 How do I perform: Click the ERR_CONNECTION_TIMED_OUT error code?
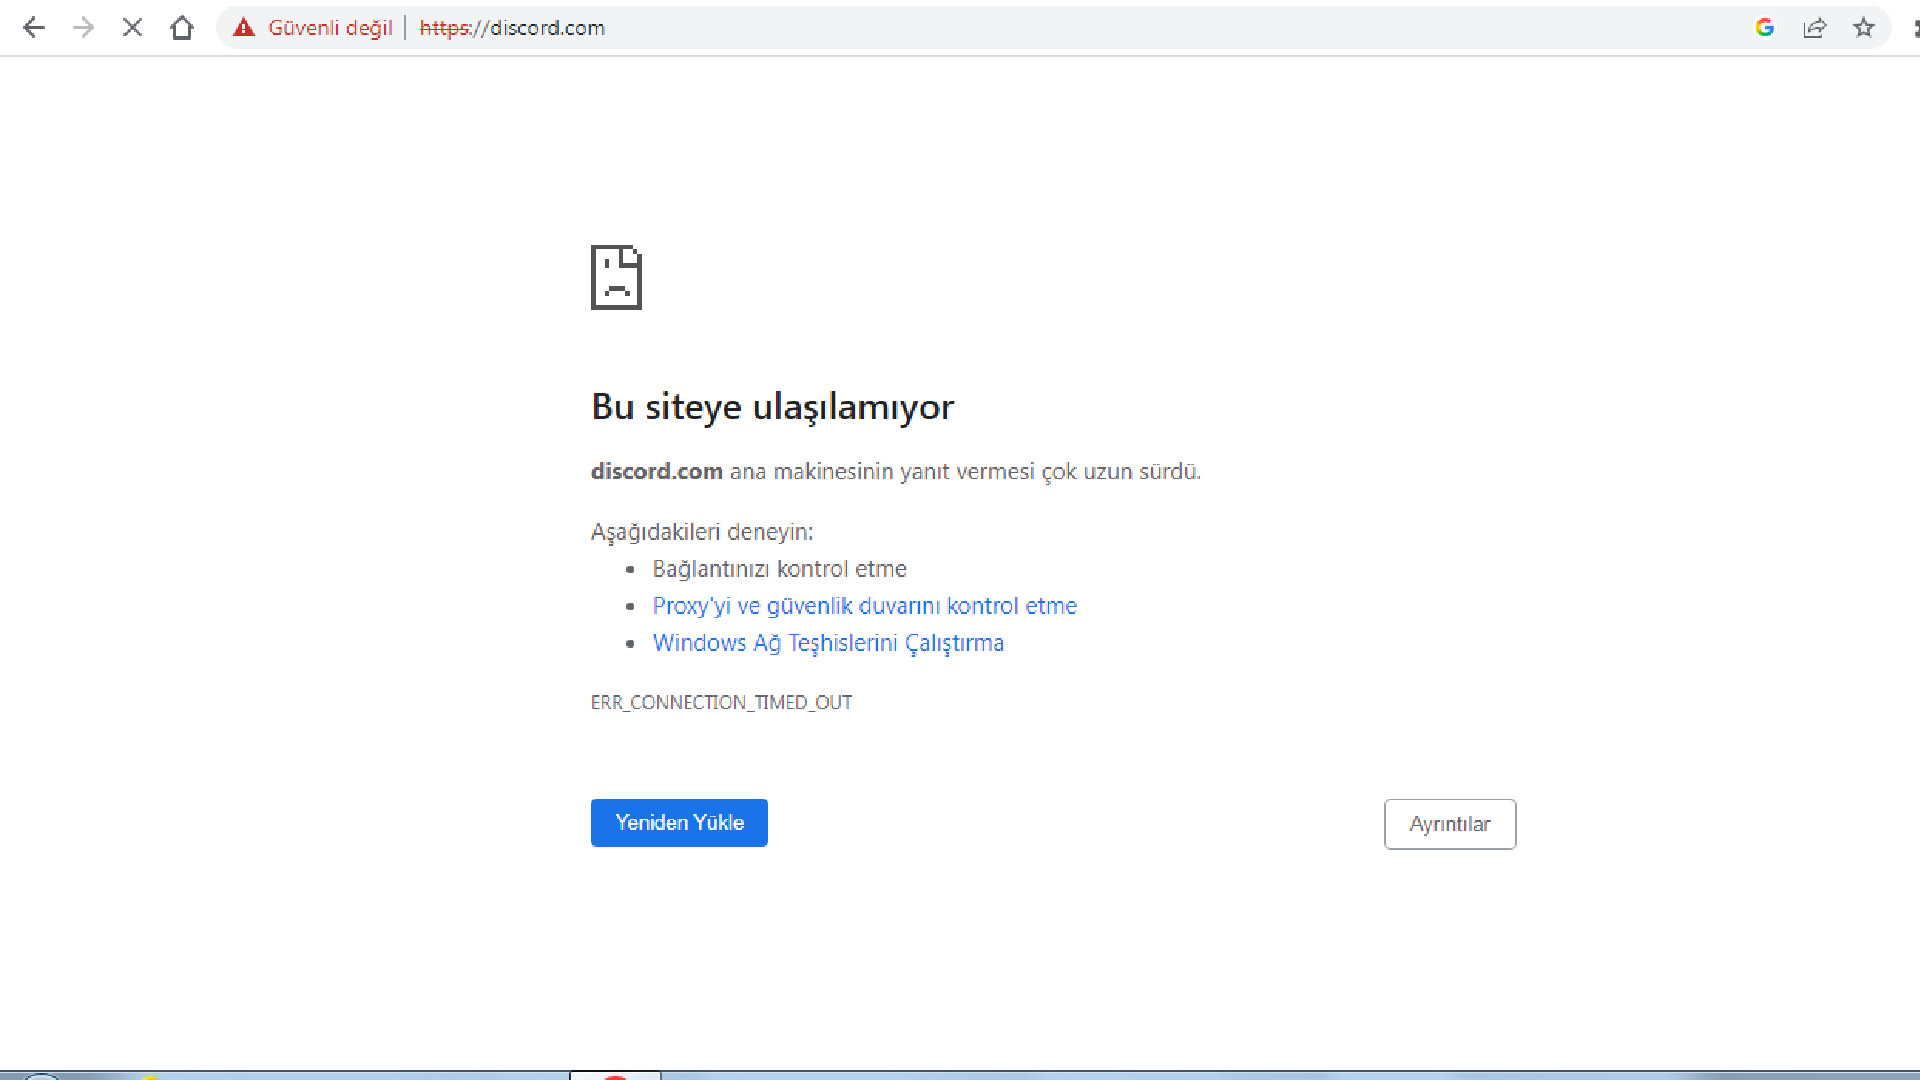(721, 702)
